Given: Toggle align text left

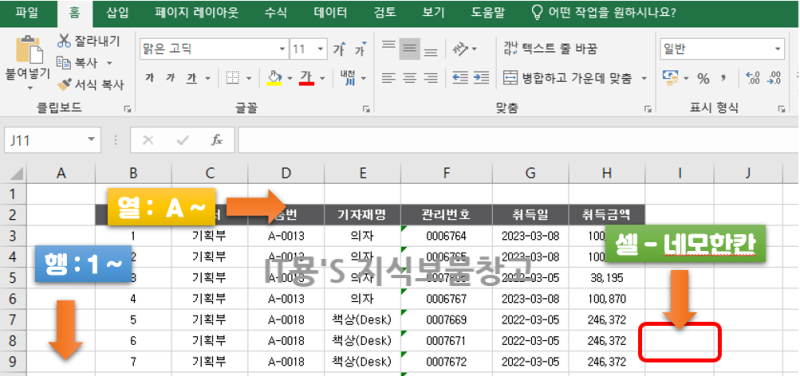Looking at the screenshot, I should tap(389, 78).
